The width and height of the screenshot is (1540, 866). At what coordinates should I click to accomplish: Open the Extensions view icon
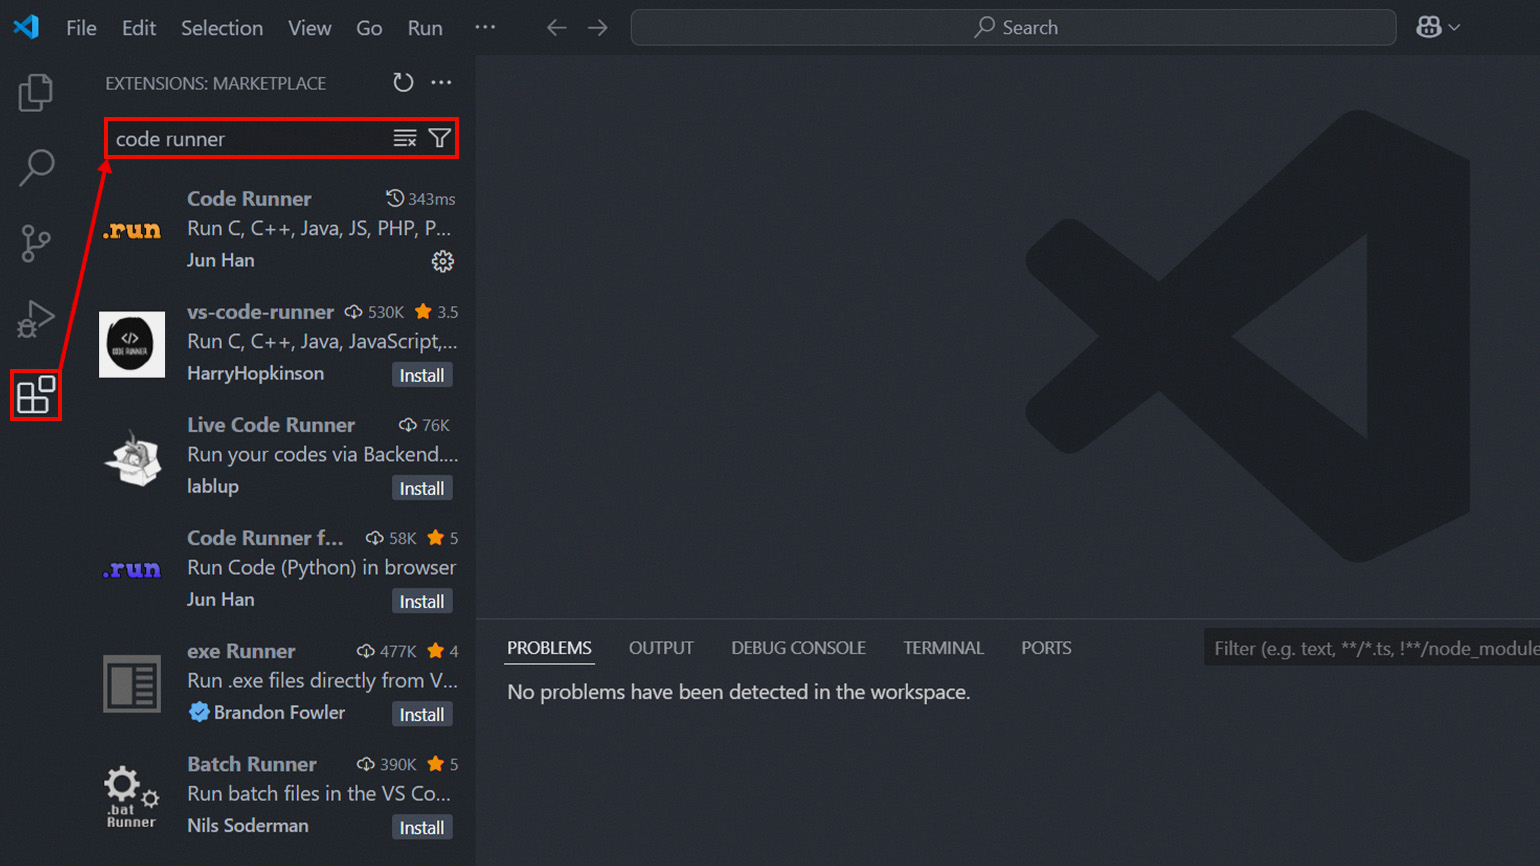click(36, 395)
